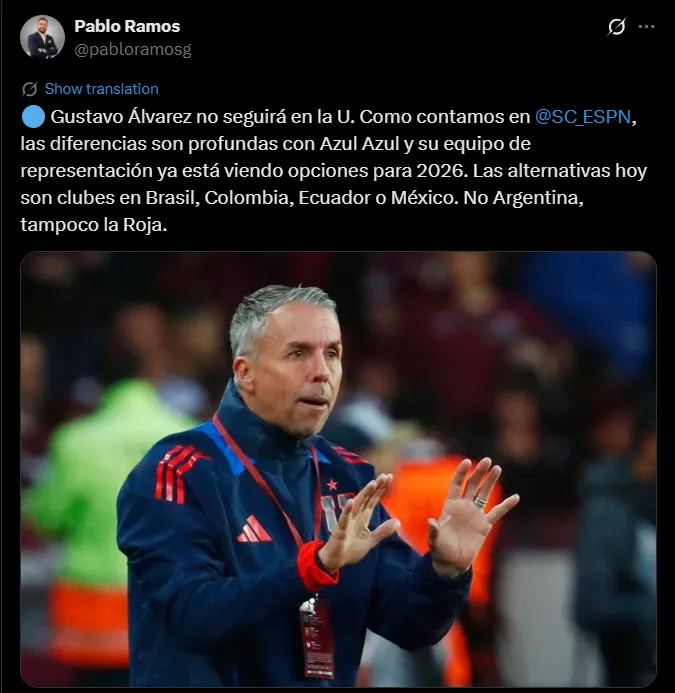Show translation of the post
Viewport: 675px width, 693px height.
coord(102,89)
